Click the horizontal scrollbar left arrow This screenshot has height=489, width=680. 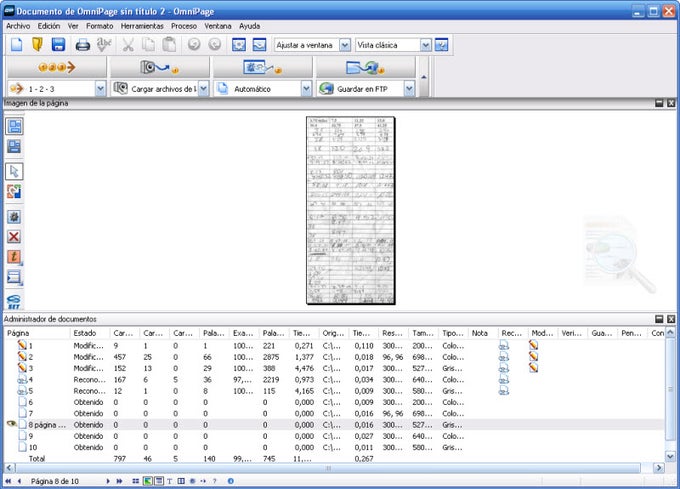pos(10,468)
